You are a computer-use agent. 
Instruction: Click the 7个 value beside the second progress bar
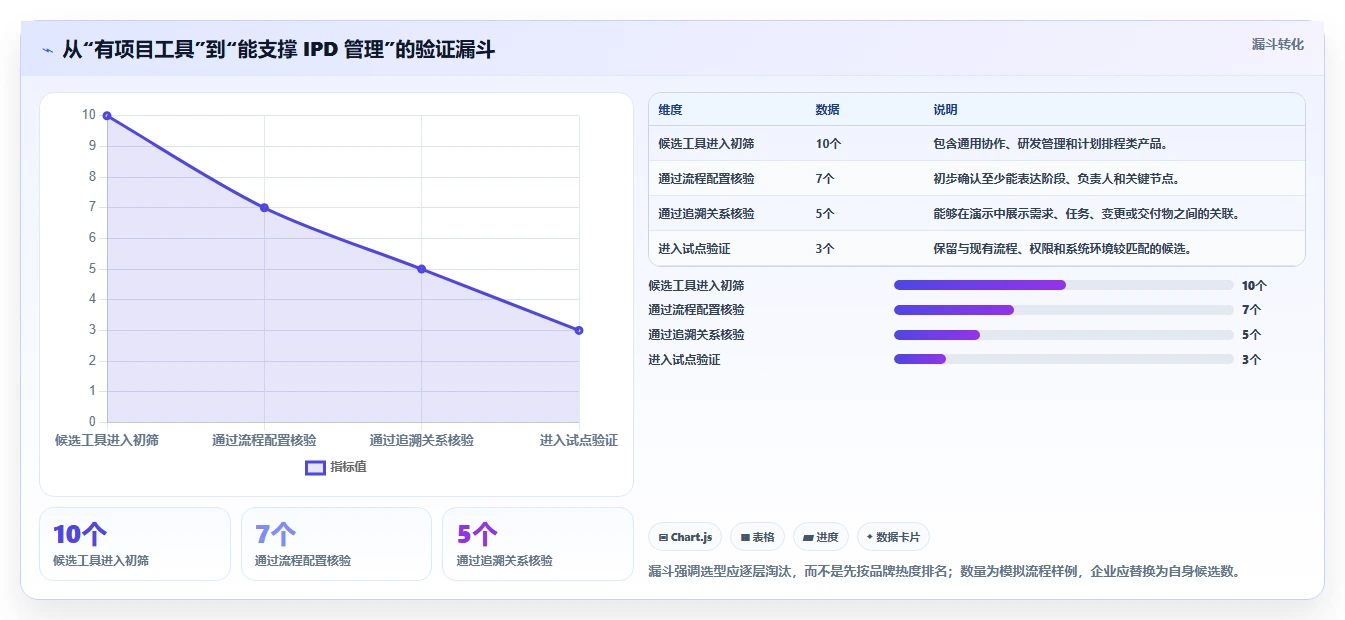click(1251, 310)
